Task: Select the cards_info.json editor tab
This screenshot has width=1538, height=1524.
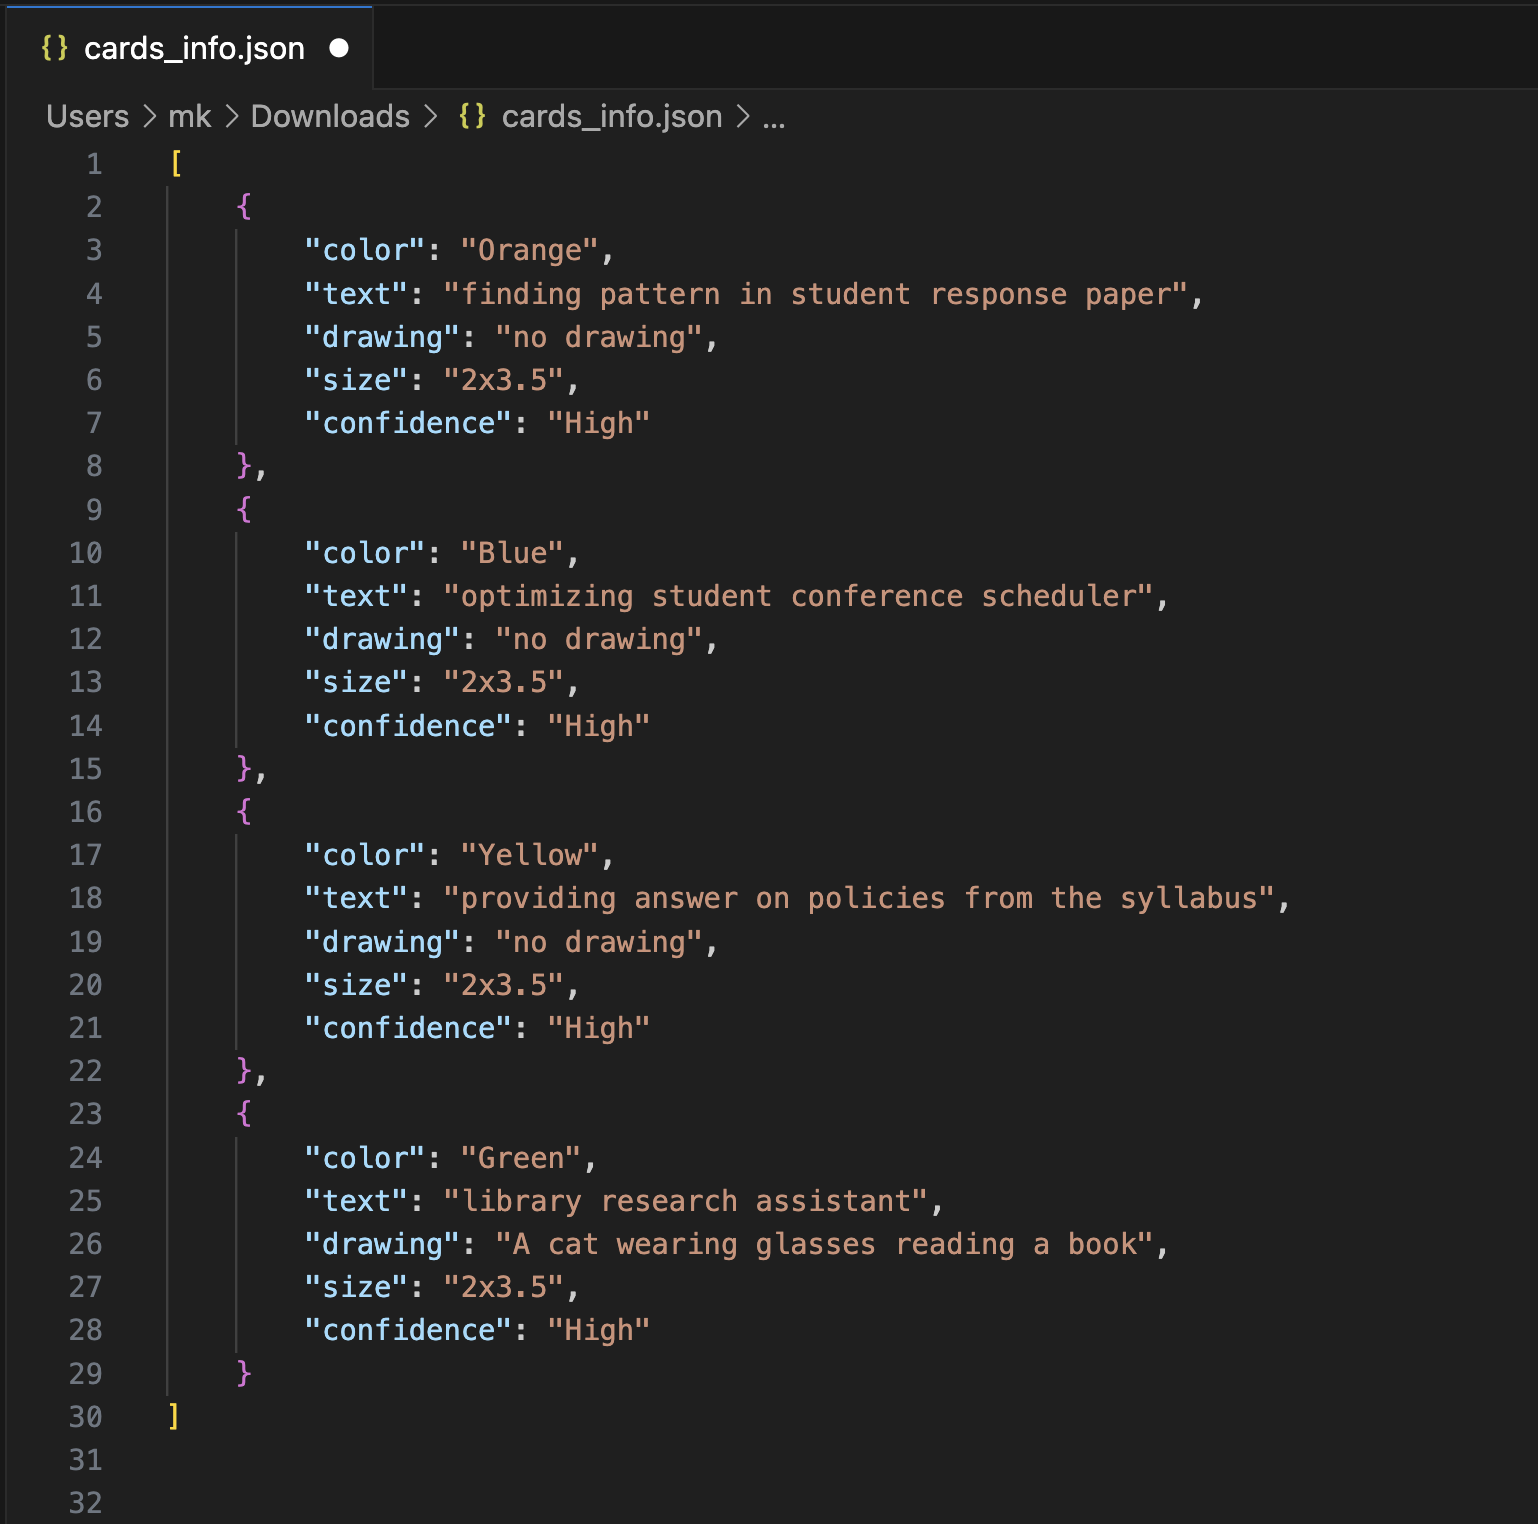Action: [x=194, y=48]
